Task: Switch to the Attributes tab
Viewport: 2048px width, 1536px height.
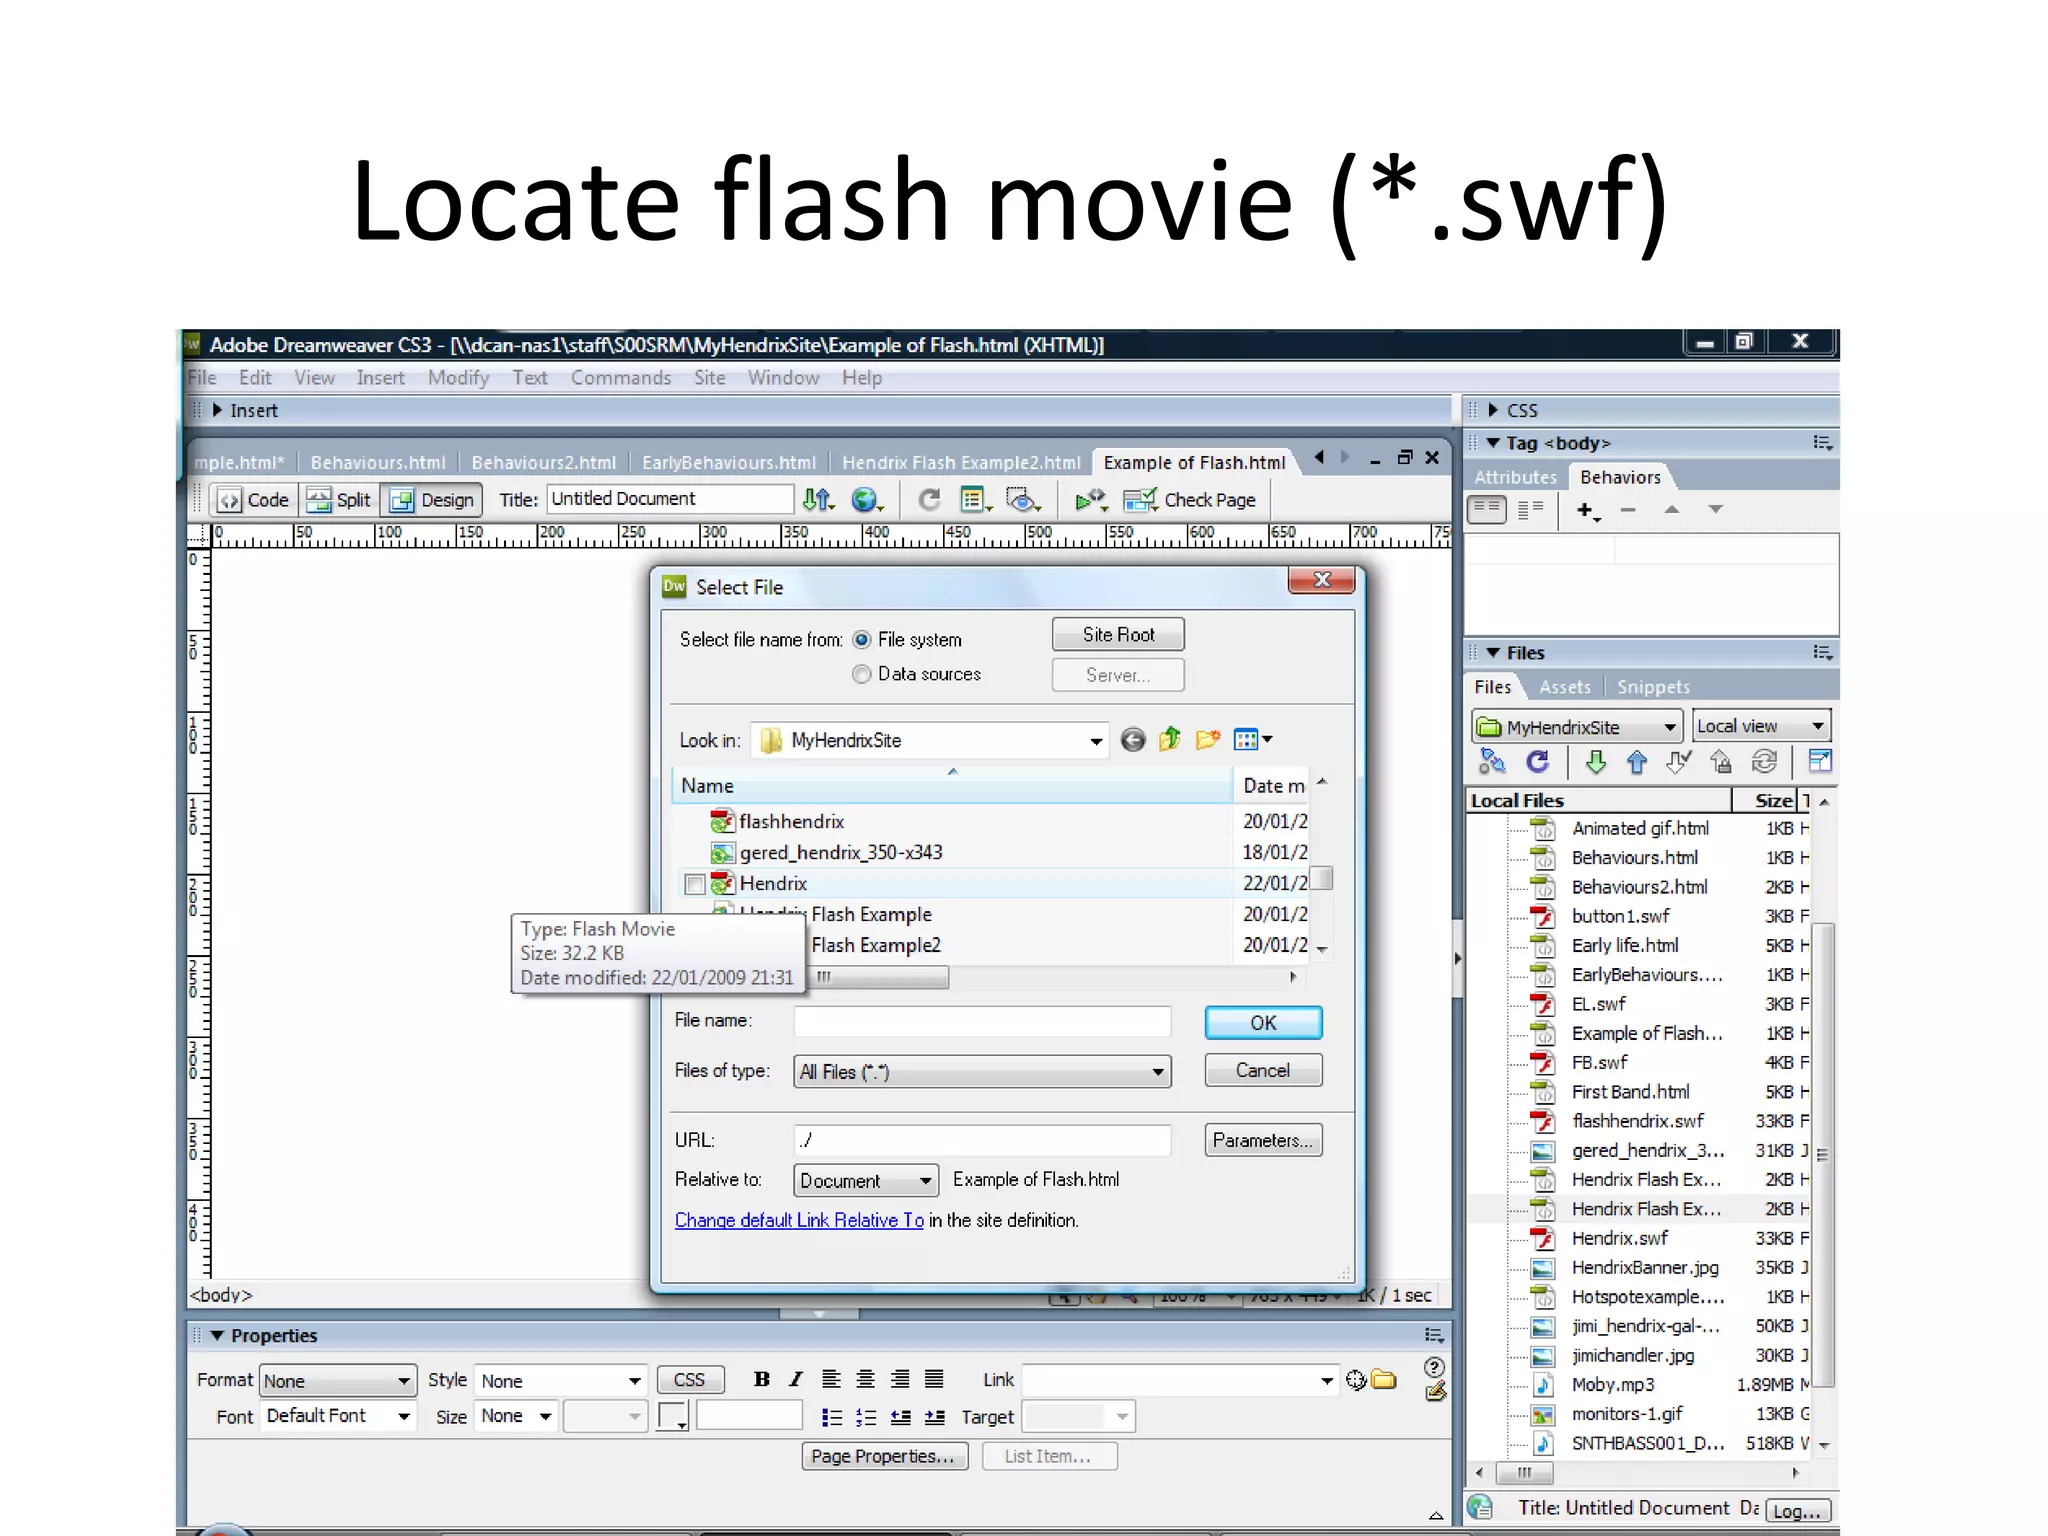Action: point(1515,477)
